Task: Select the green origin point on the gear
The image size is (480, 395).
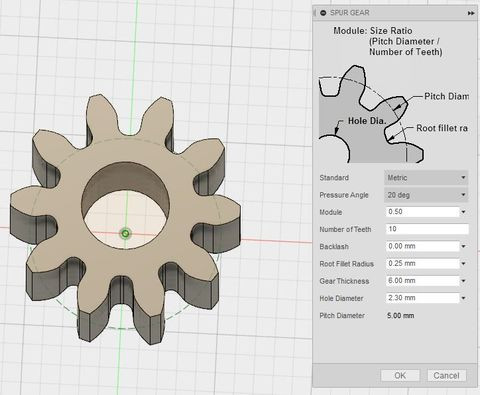Action: coord(125,234)
